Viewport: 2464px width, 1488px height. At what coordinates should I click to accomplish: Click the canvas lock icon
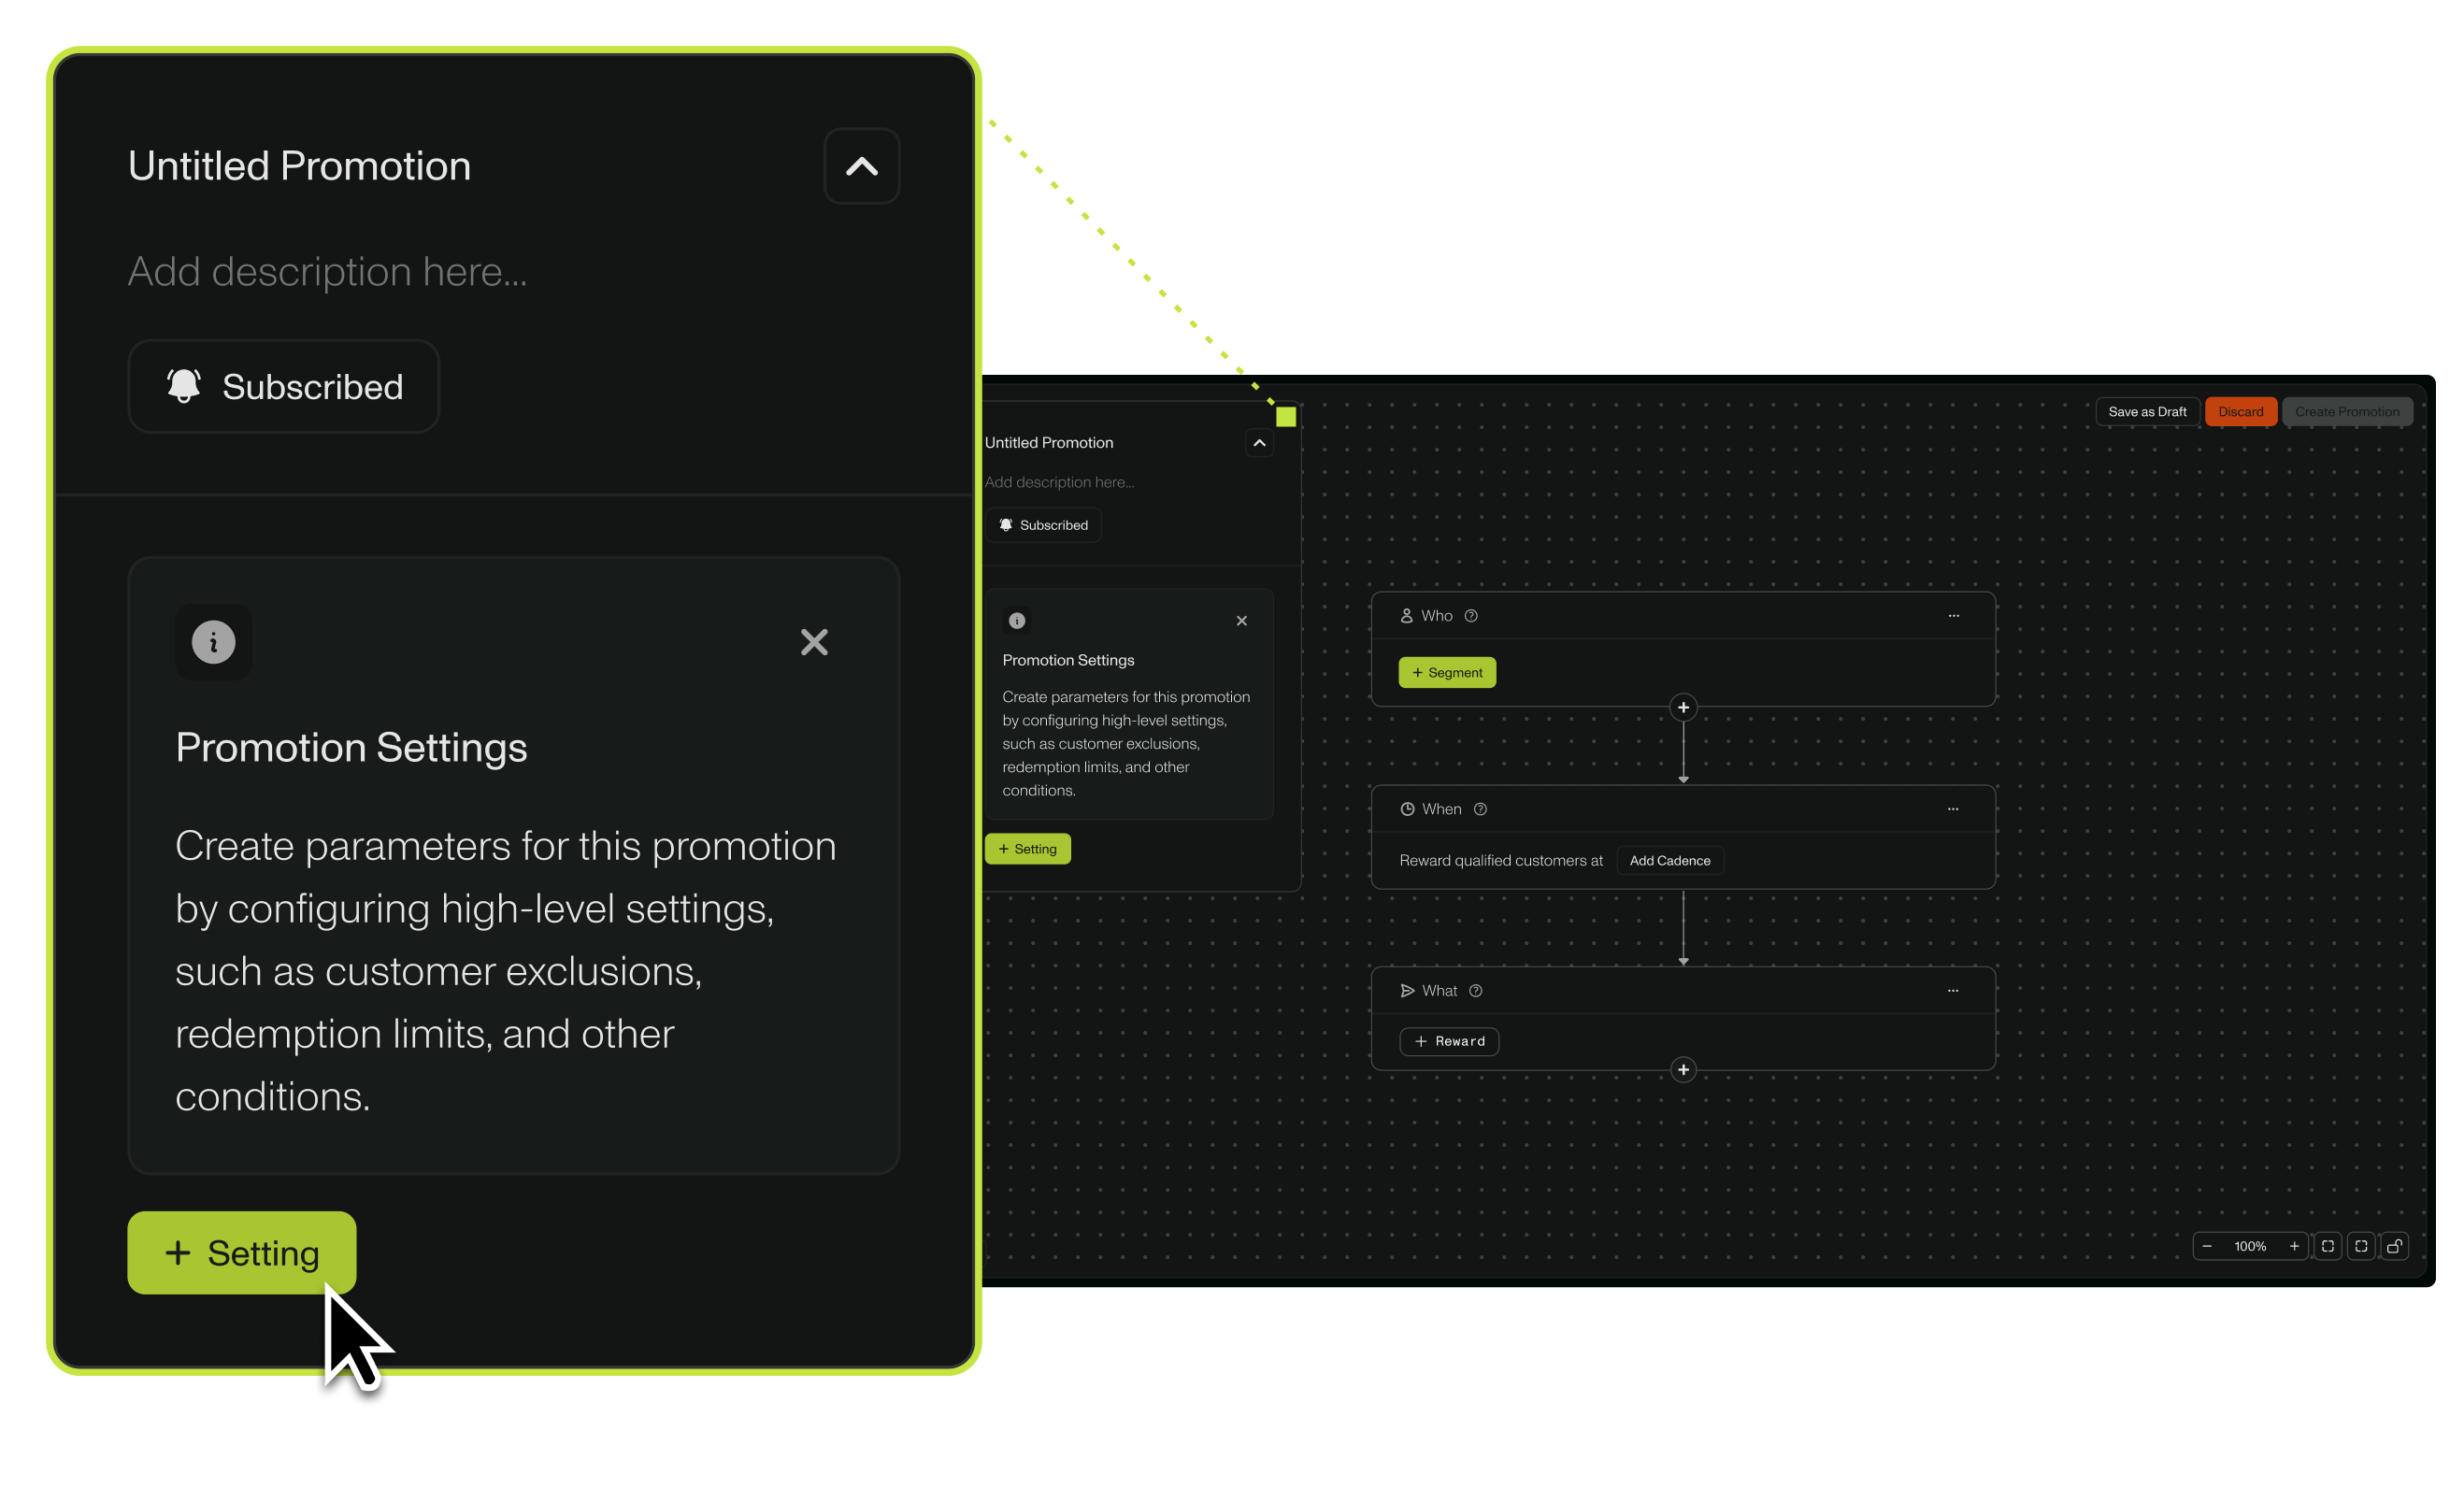2394,1246
